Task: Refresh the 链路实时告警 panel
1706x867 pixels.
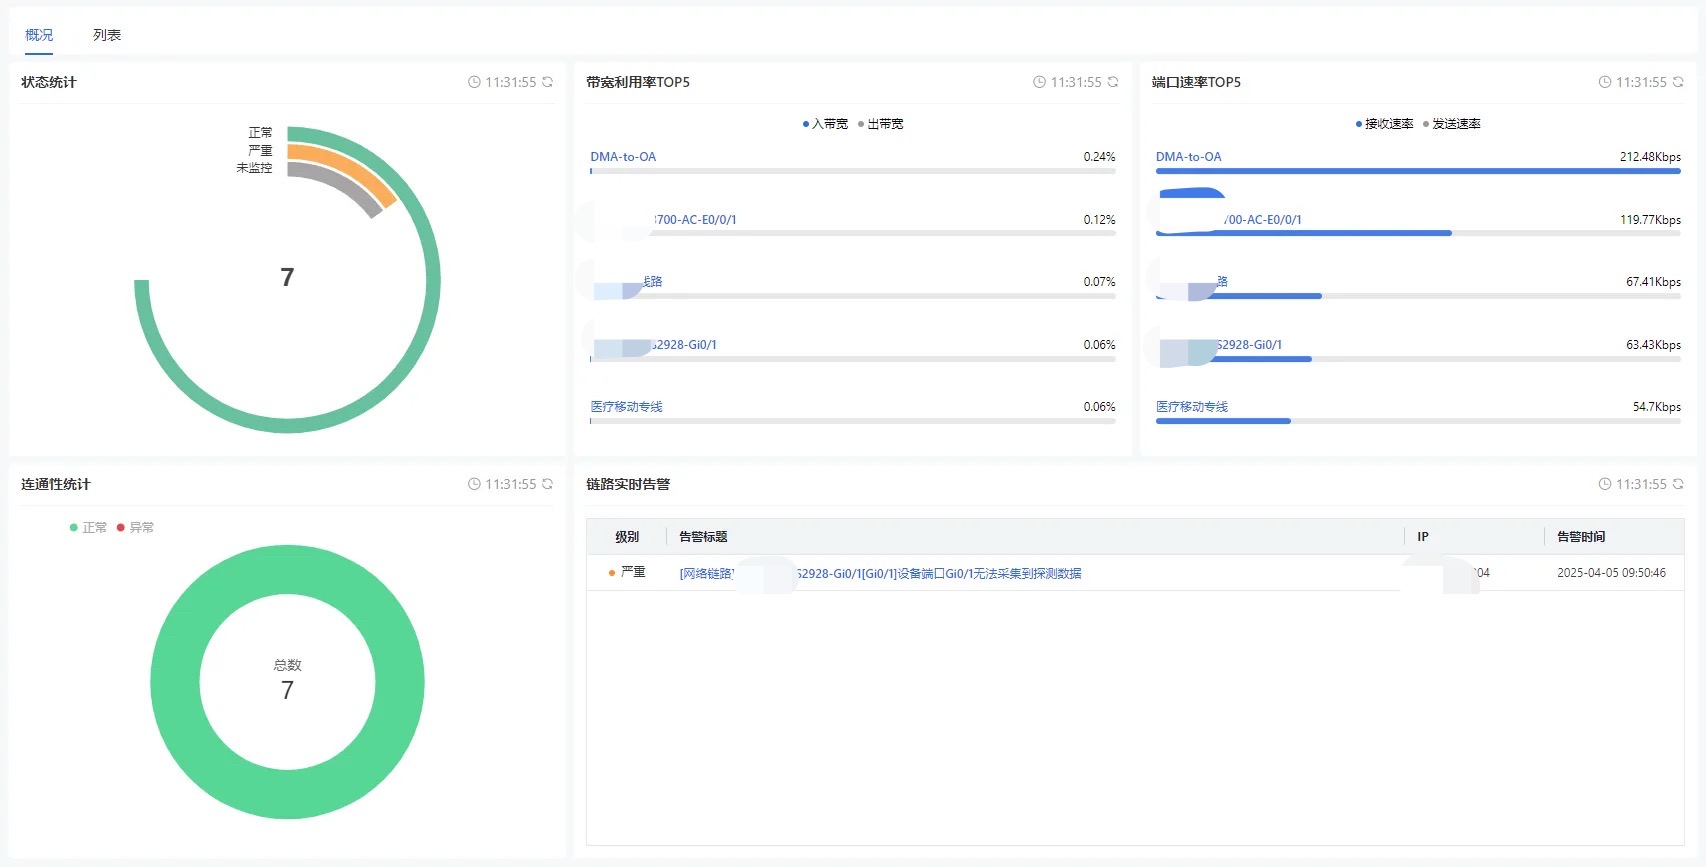Action: click(x=1678, y=484)
